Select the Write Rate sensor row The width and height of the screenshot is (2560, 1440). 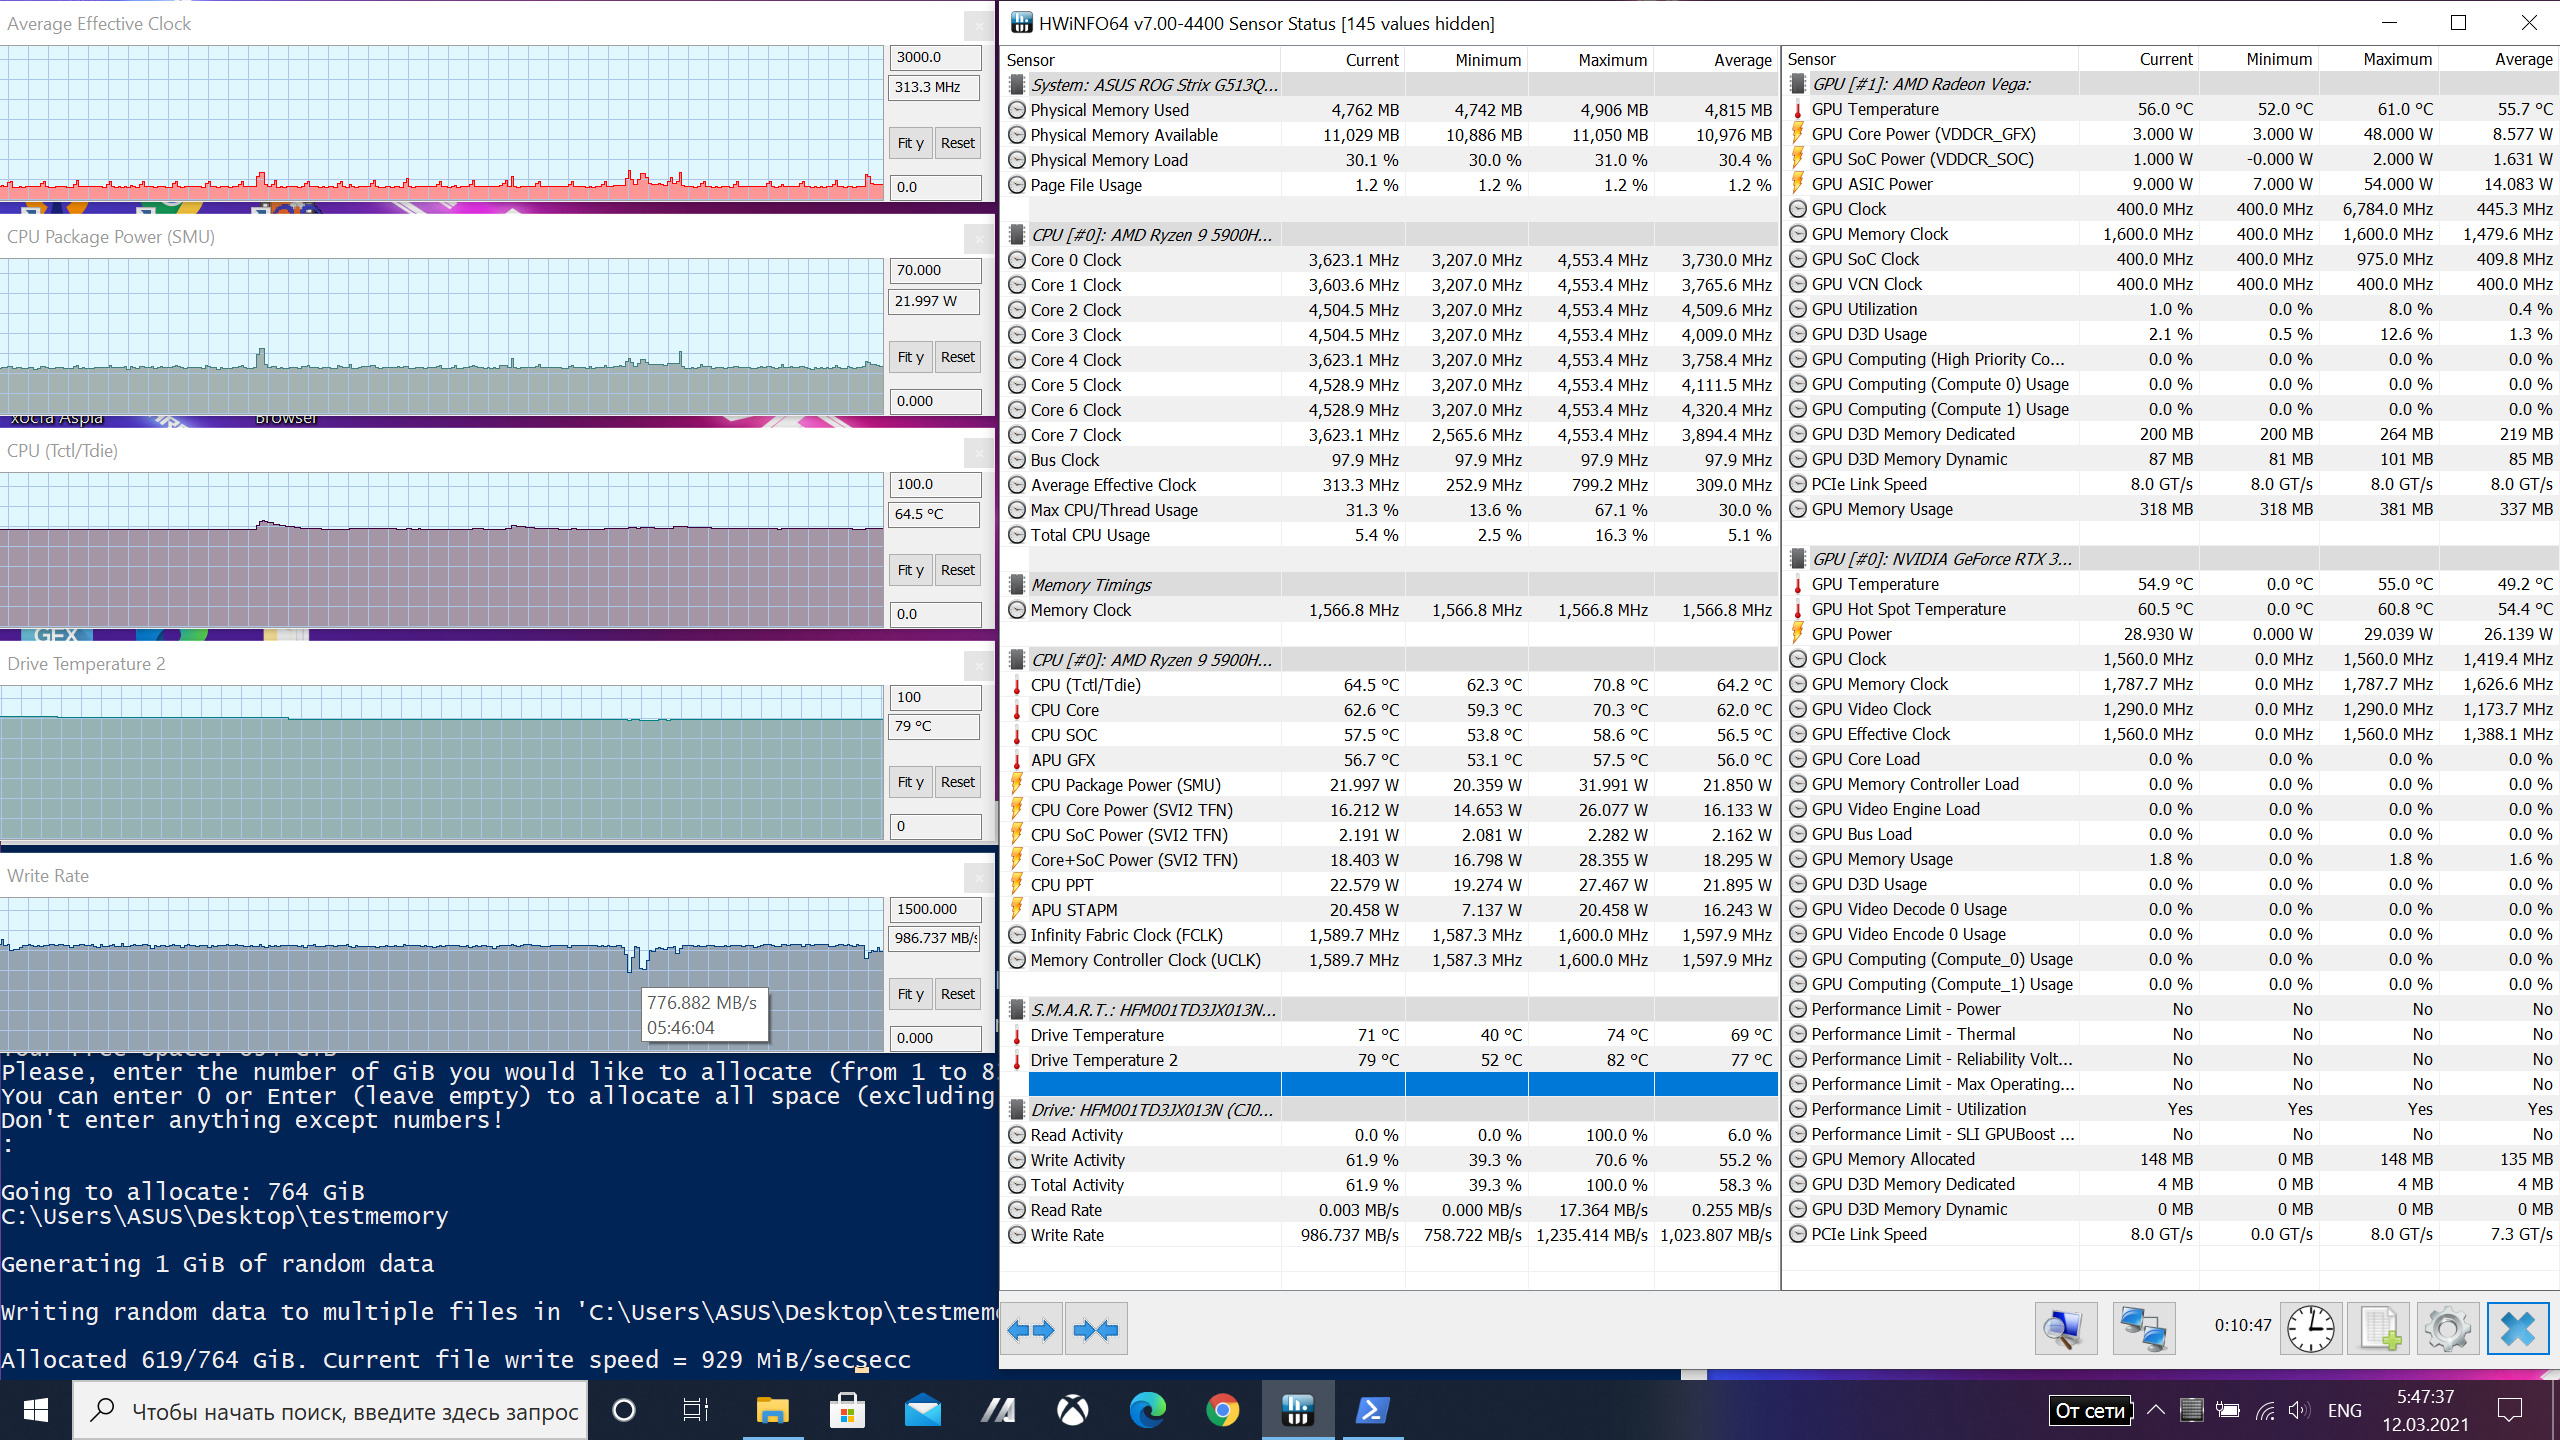[1390, 1235]
